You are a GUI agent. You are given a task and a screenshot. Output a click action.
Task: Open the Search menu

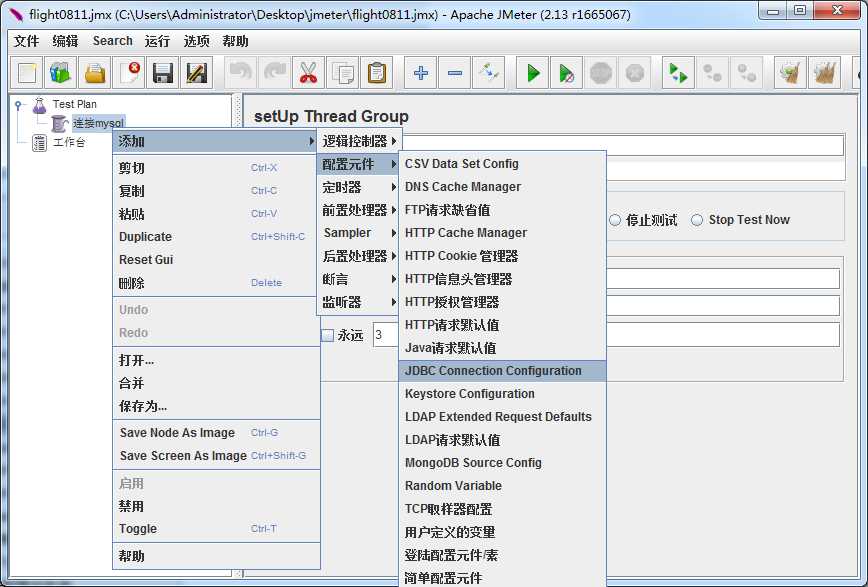pyautogui.click(x=112, y=41)
